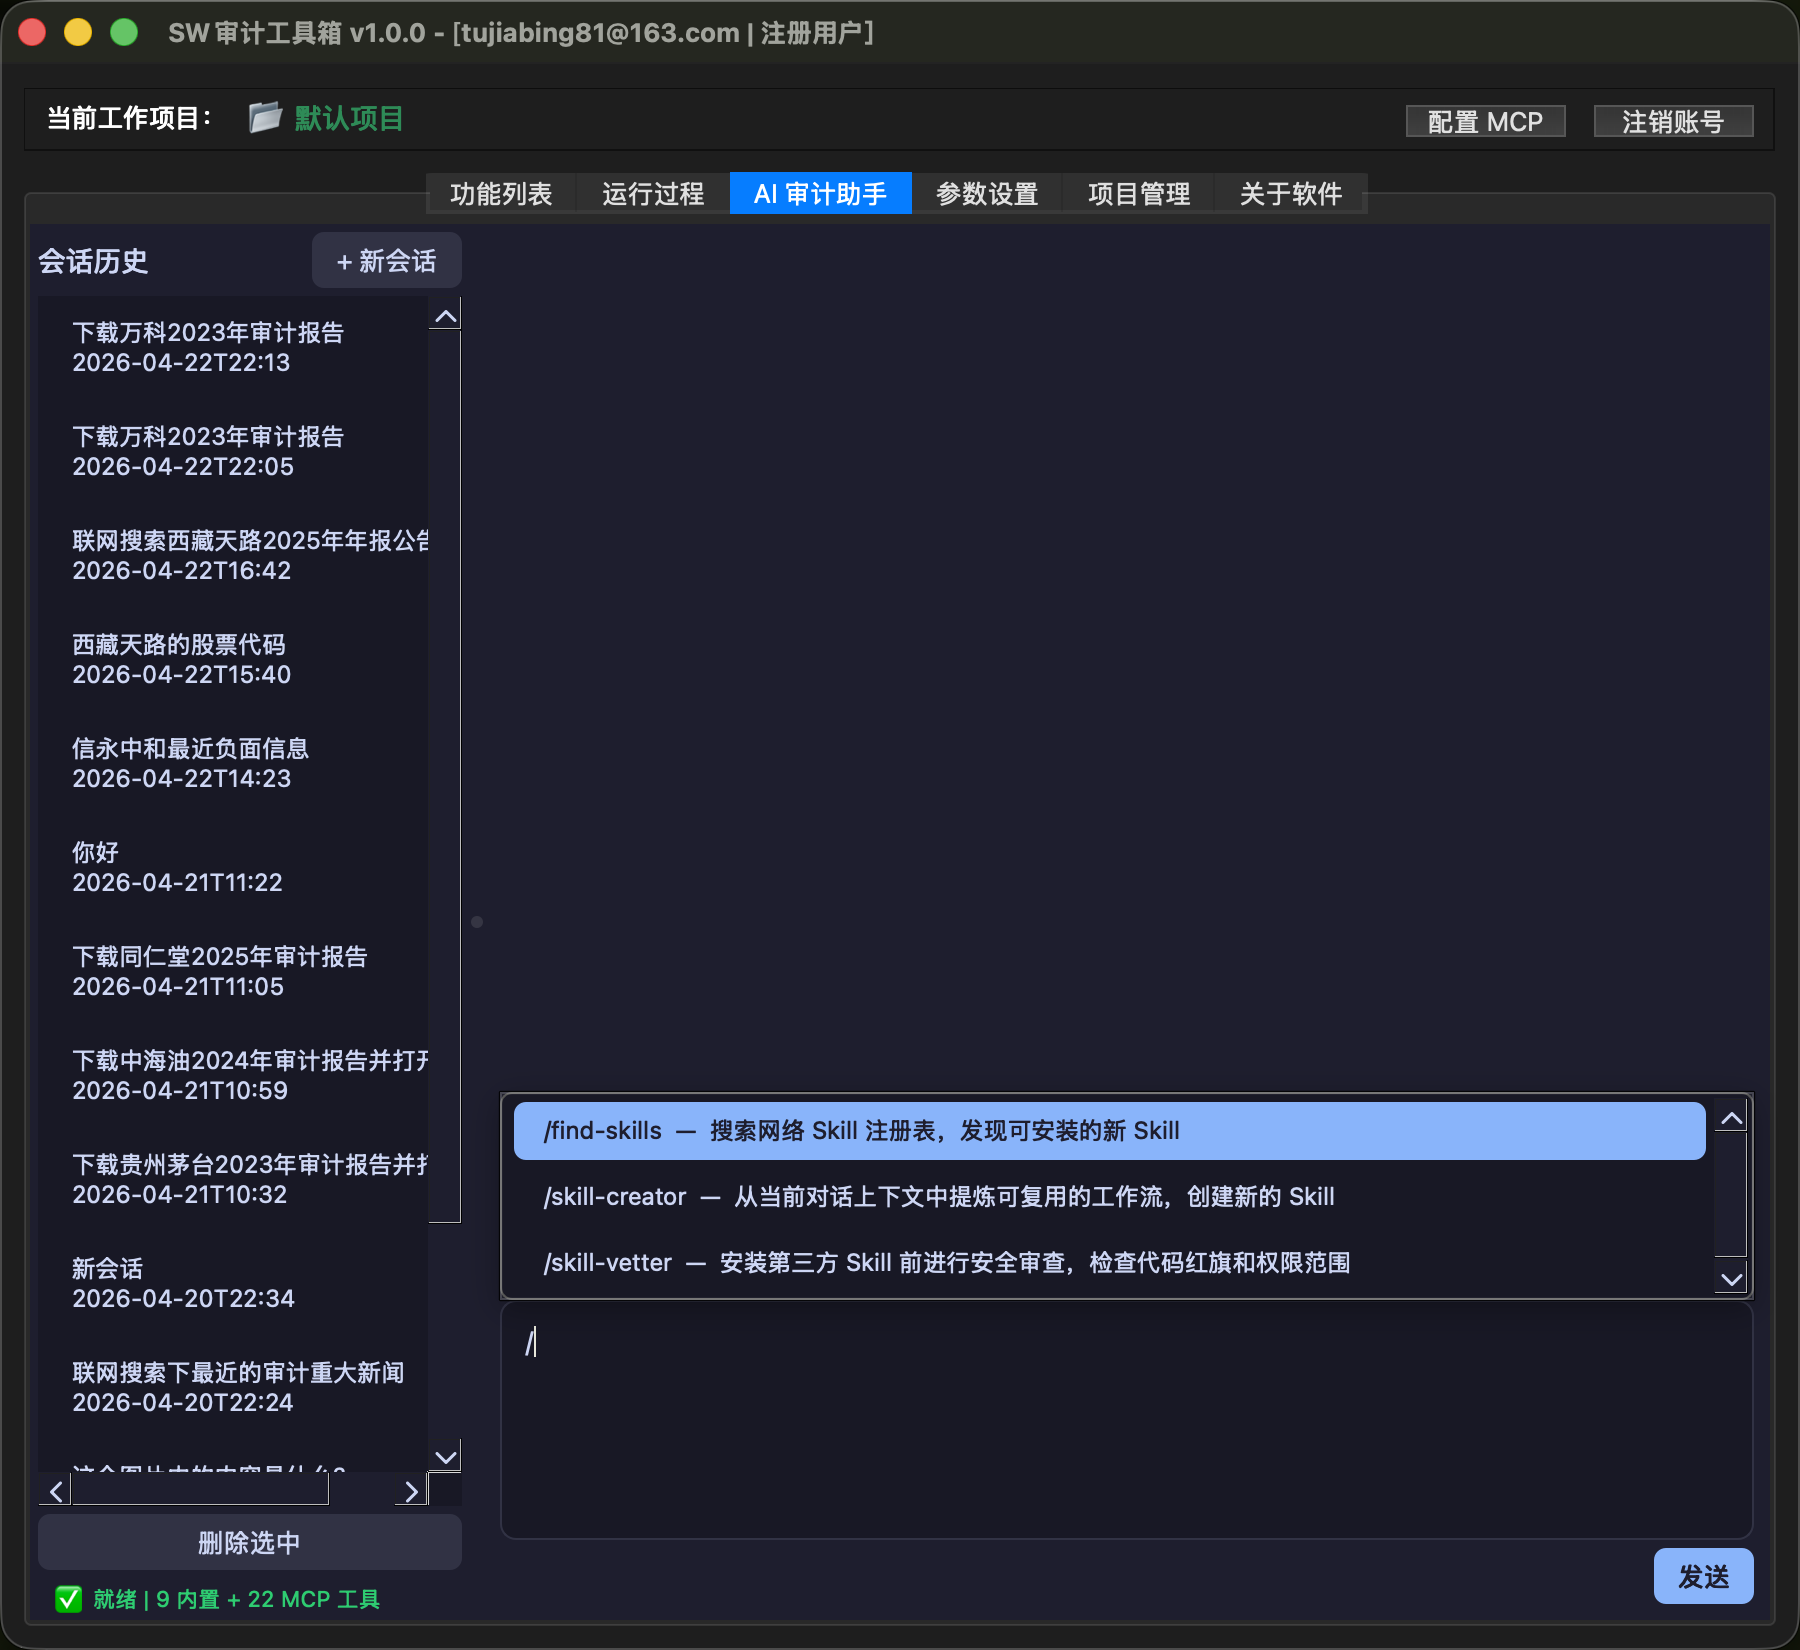Click session list horizontal left arrow
Image resolution: width=1800 pixels, height=1650 pixels.
pos(56,1492)
